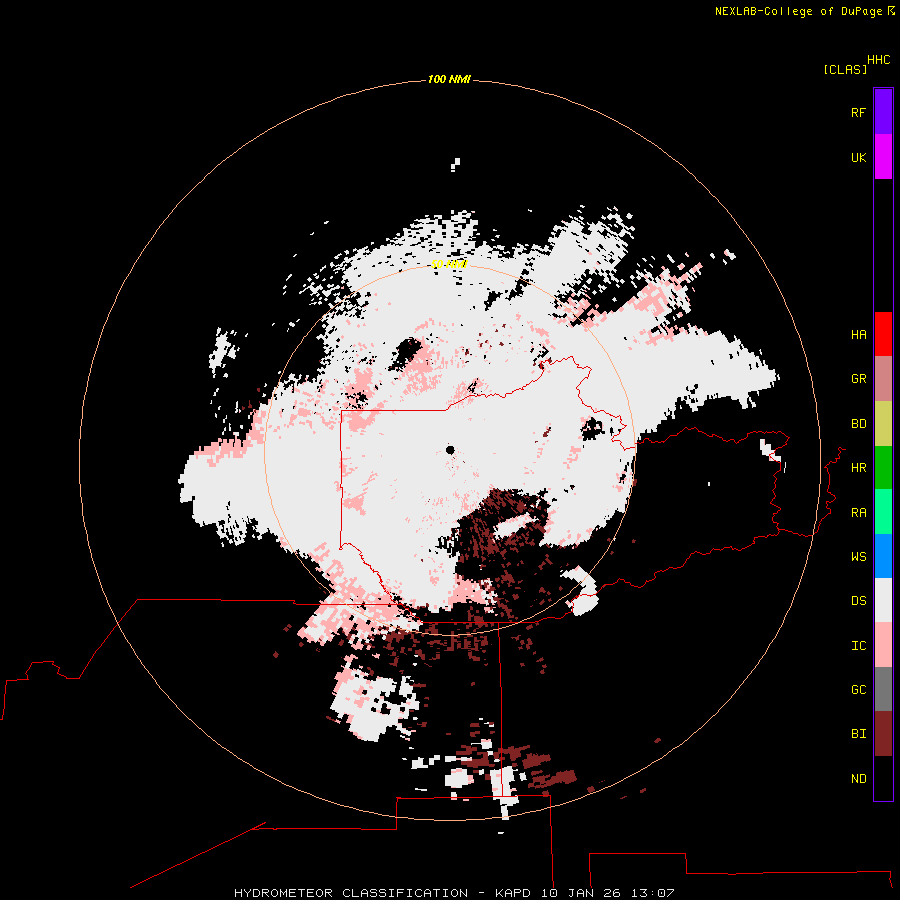Click the HR legend label

click(858, 468)
